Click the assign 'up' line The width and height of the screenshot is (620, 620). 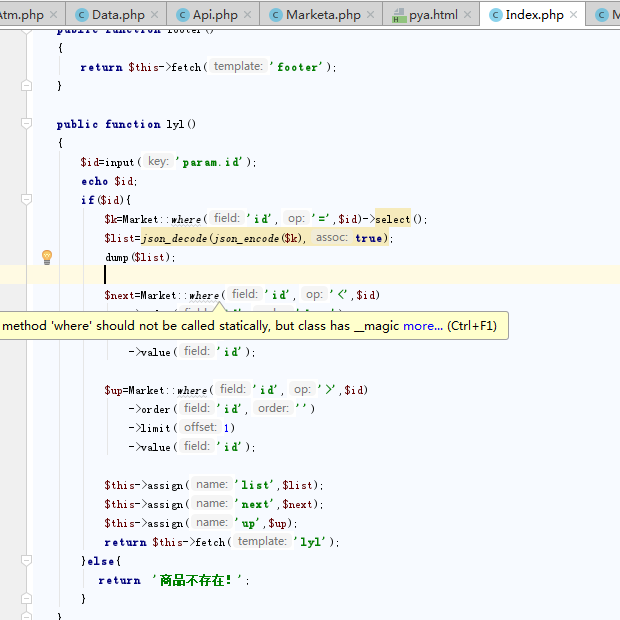(201, 523)
